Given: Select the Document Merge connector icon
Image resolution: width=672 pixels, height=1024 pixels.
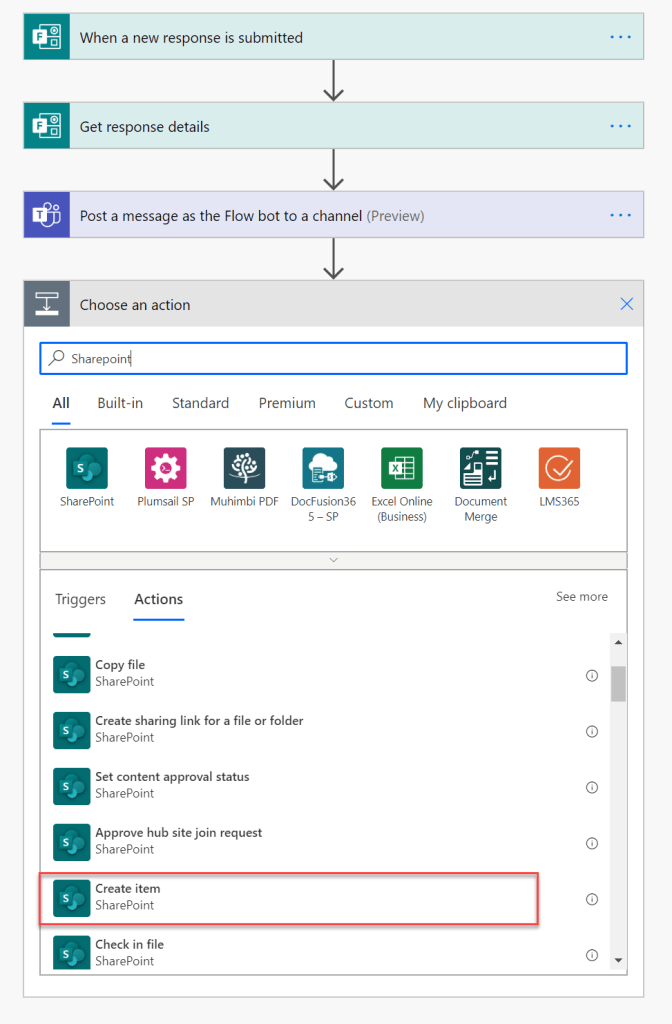Looking at the screenshot, I should coord(480,468).
